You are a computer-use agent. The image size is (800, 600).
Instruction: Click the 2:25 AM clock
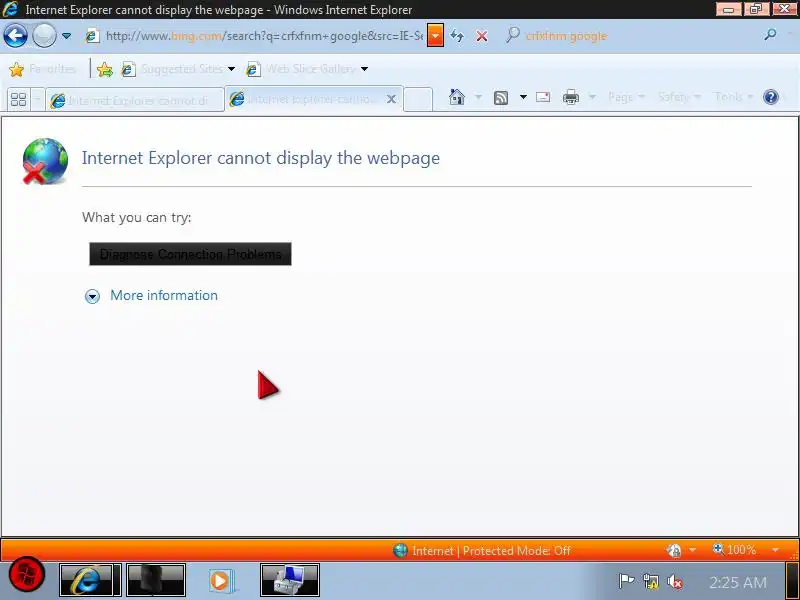738,582
